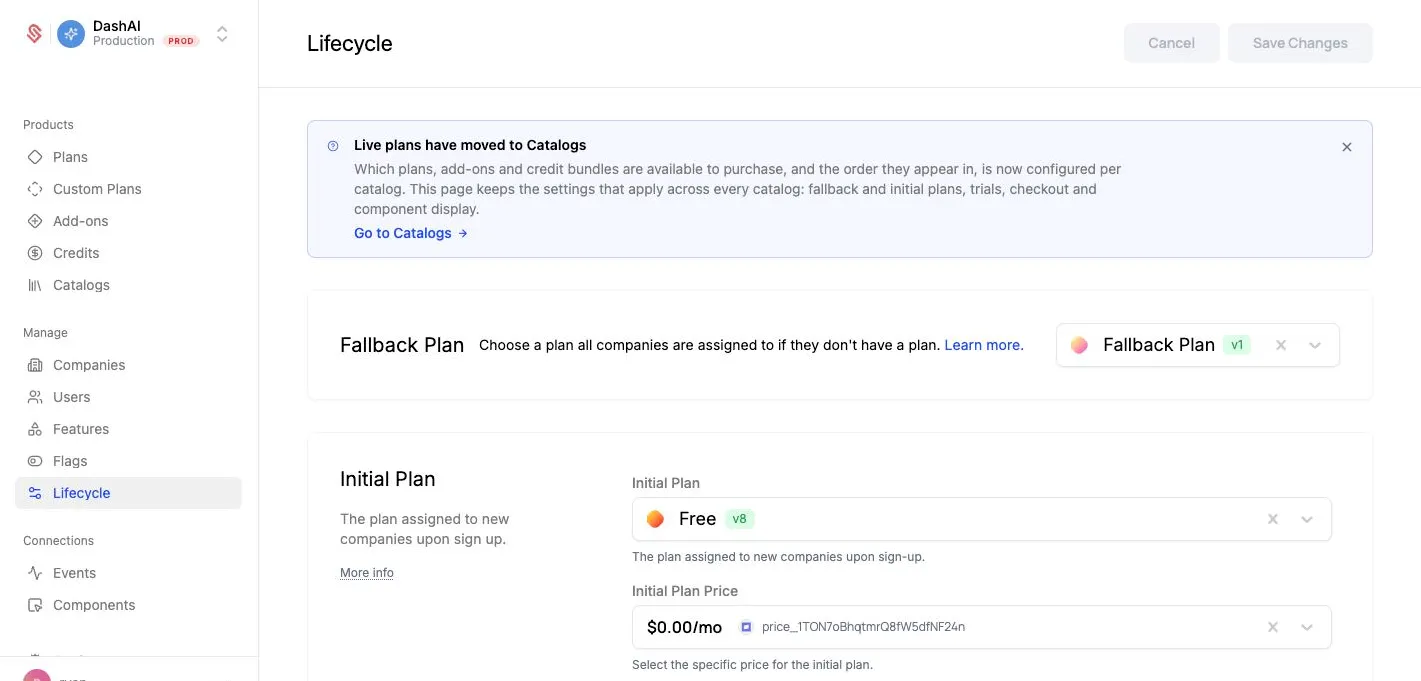1421x681 pixels.
Task: Expand the Initial Plan dropdown
Action: pyautogui.click(x=1307, y=519)
